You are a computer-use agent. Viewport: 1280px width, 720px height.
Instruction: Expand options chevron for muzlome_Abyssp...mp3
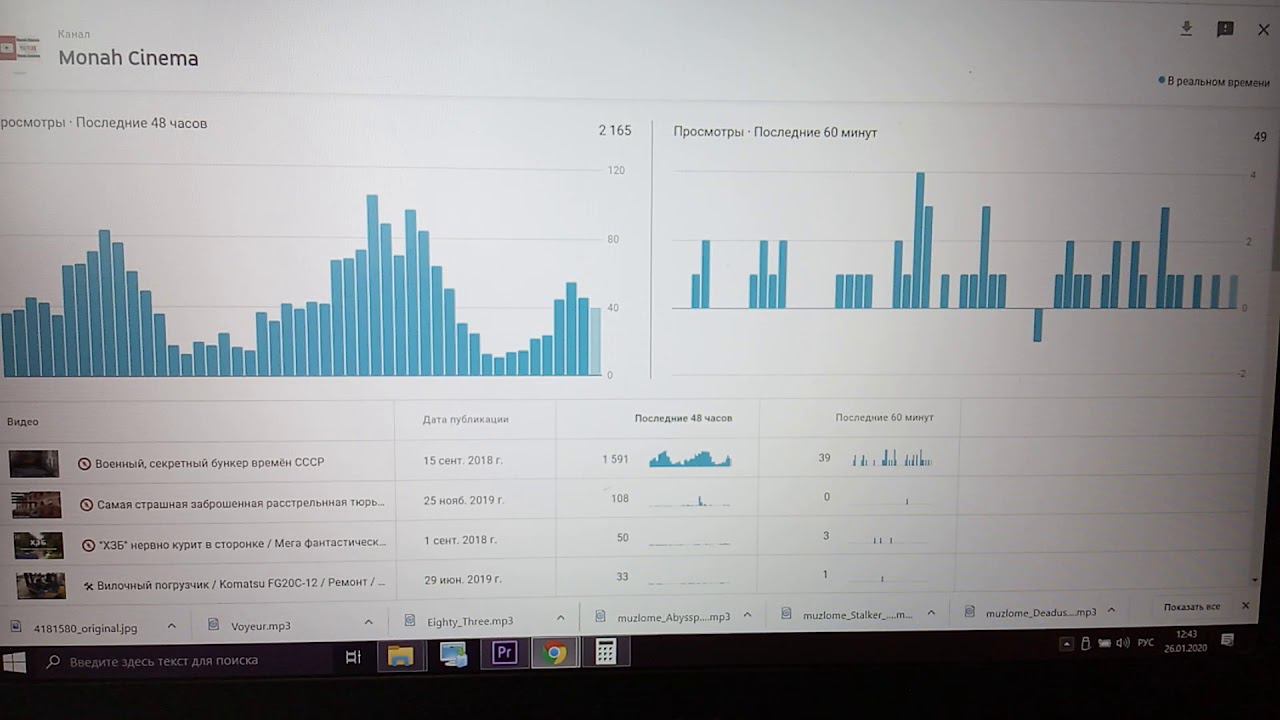[x=746, y=615]
